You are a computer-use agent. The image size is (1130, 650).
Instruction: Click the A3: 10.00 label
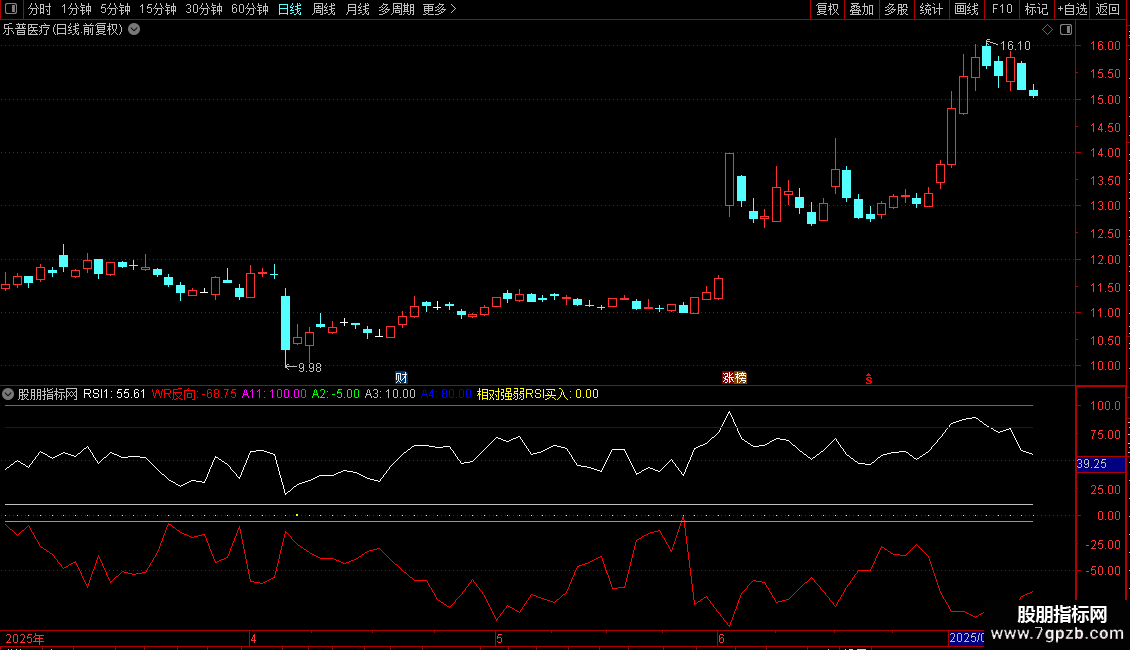pos(390,394)
